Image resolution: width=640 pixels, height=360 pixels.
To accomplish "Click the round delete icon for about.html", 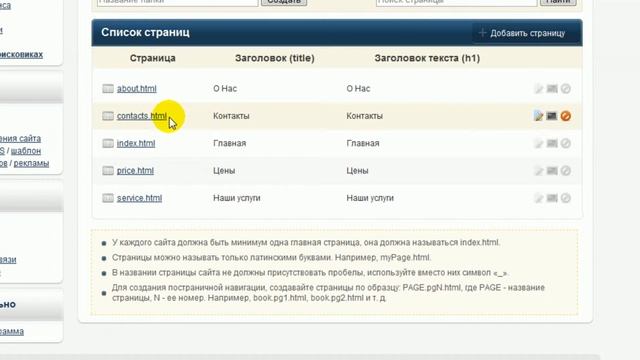I will [565, 89].
